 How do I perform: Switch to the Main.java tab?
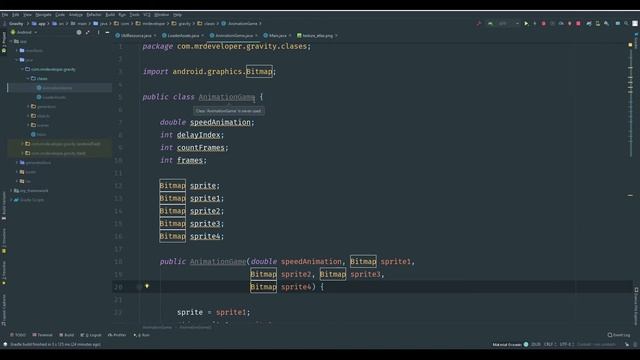point(278,36)
